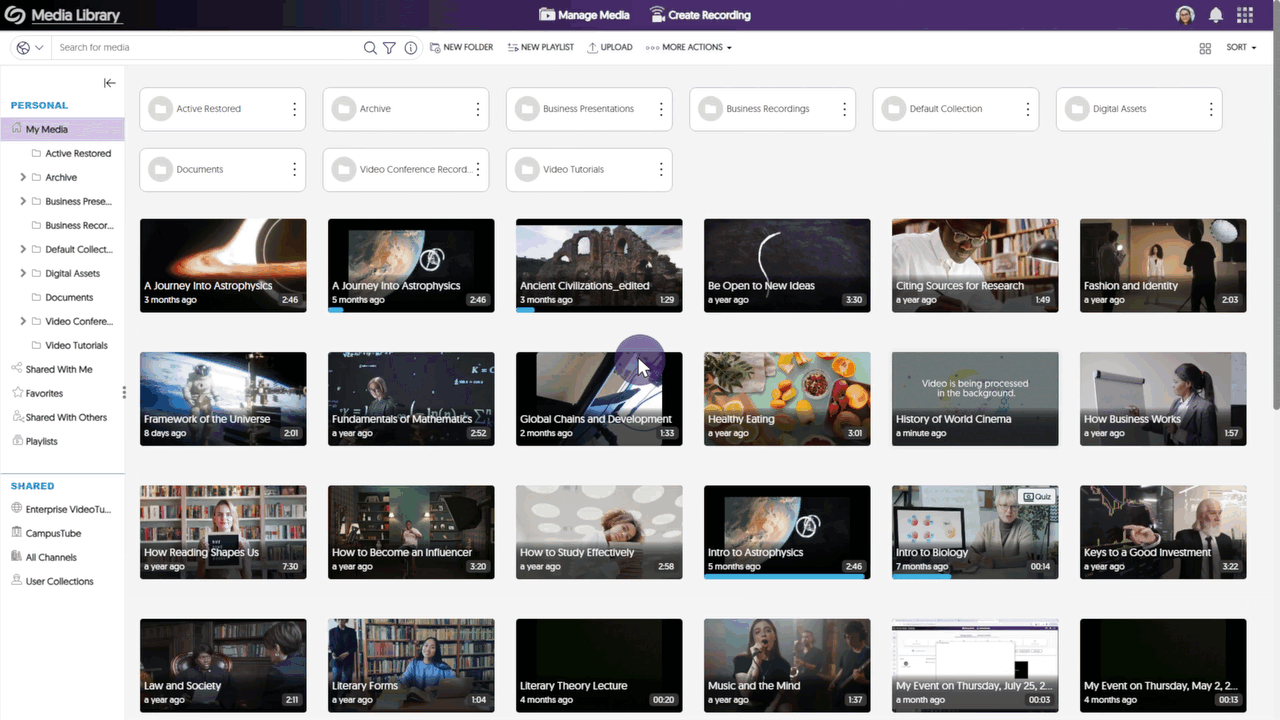Screen dimensions: 1280x720
Task: Click the user profile avatar
Action: click(1184, 15)
